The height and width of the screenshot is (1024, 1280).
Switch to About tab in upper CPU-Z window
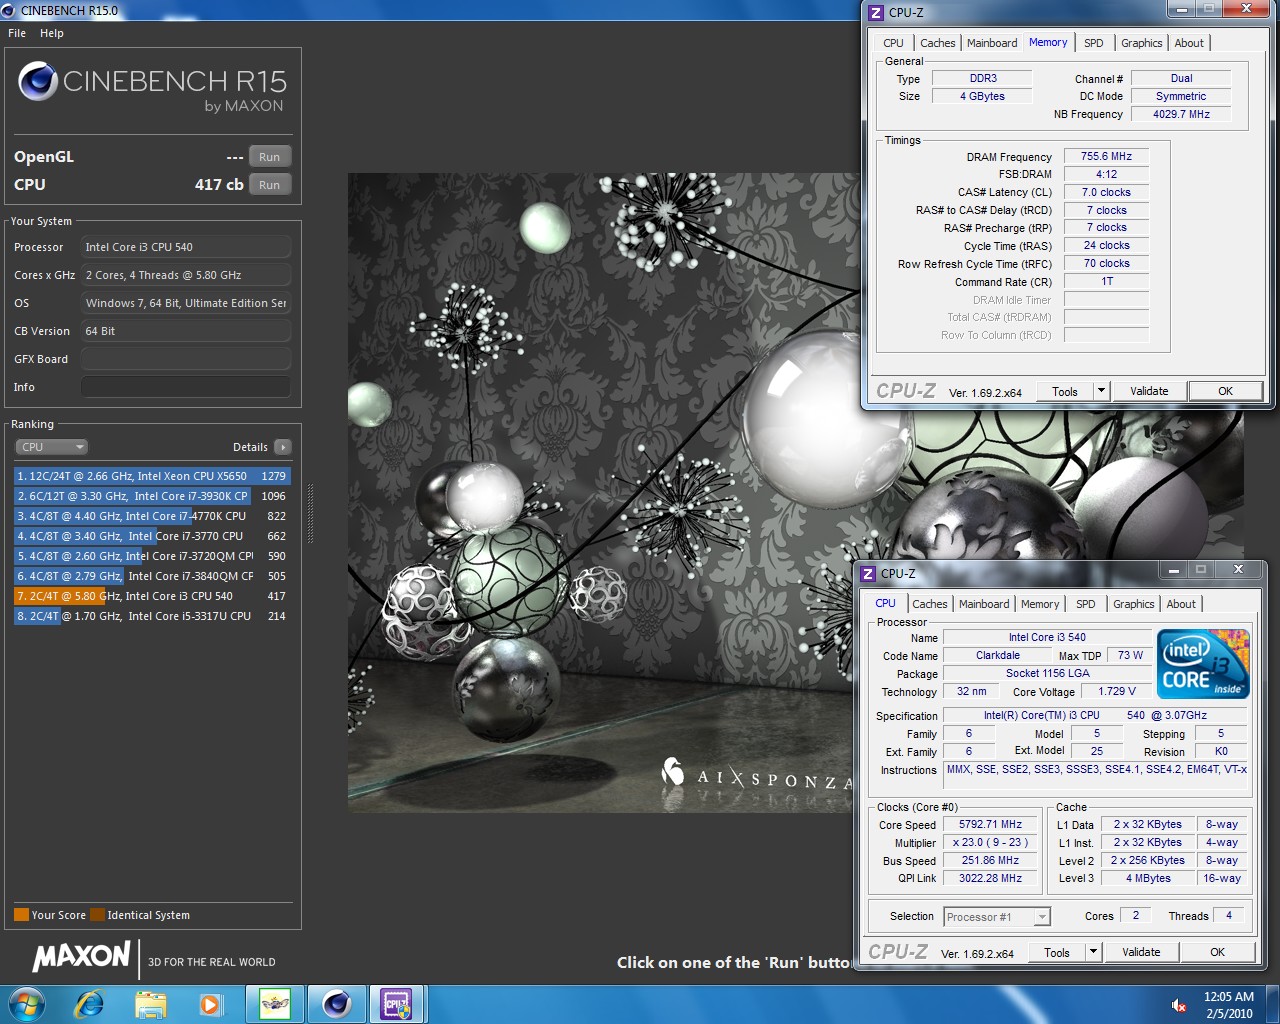coord(1189,43)
